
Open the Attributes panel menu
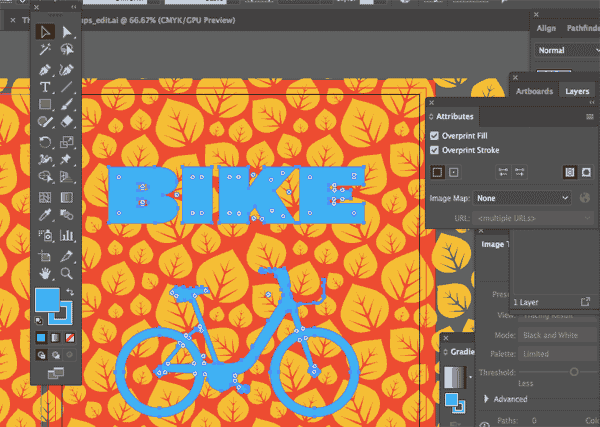click(590, 116)
